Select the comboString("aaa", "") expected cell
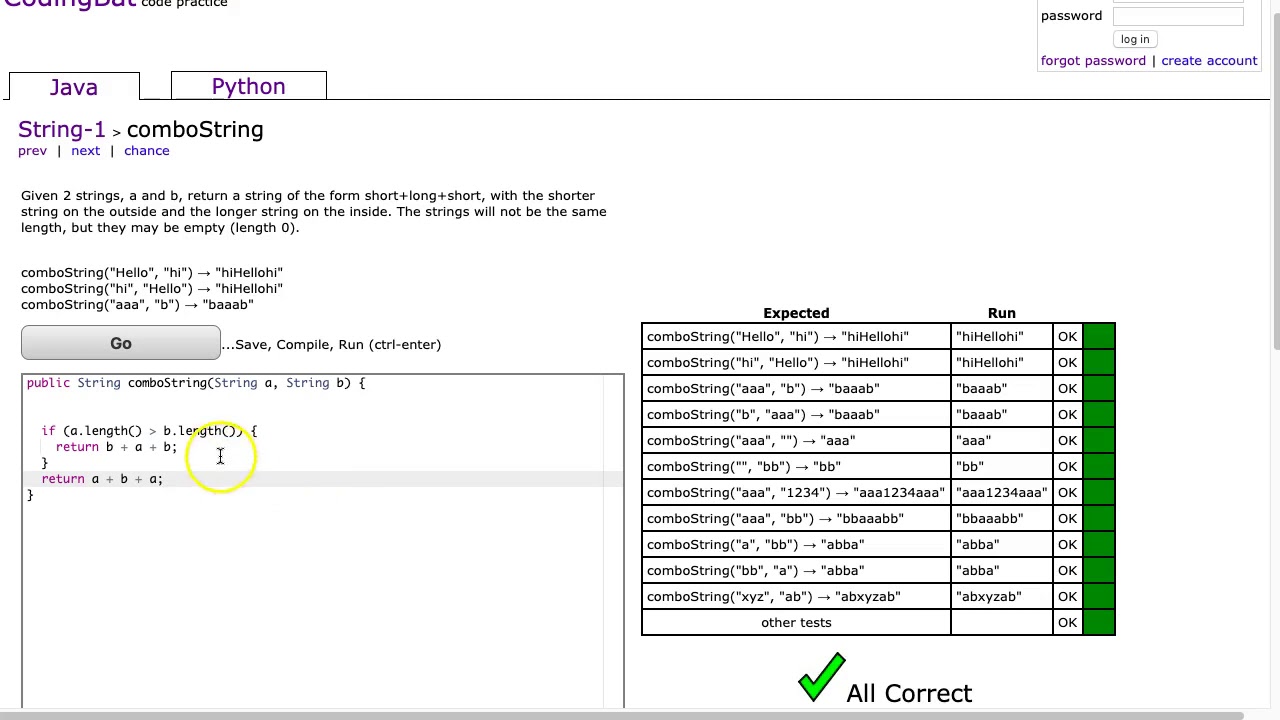 796,441
